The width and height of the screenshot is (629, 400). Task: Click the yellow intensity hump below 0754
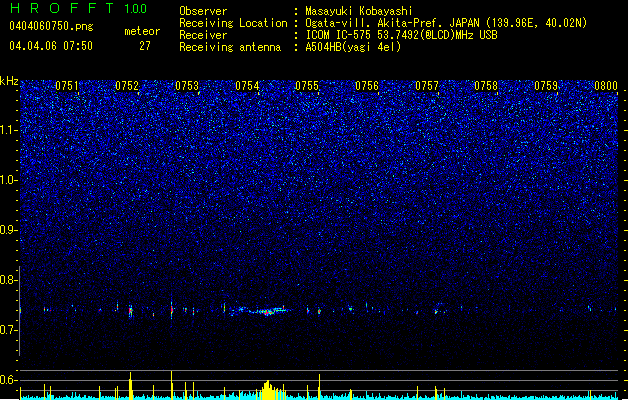(268, 390)
